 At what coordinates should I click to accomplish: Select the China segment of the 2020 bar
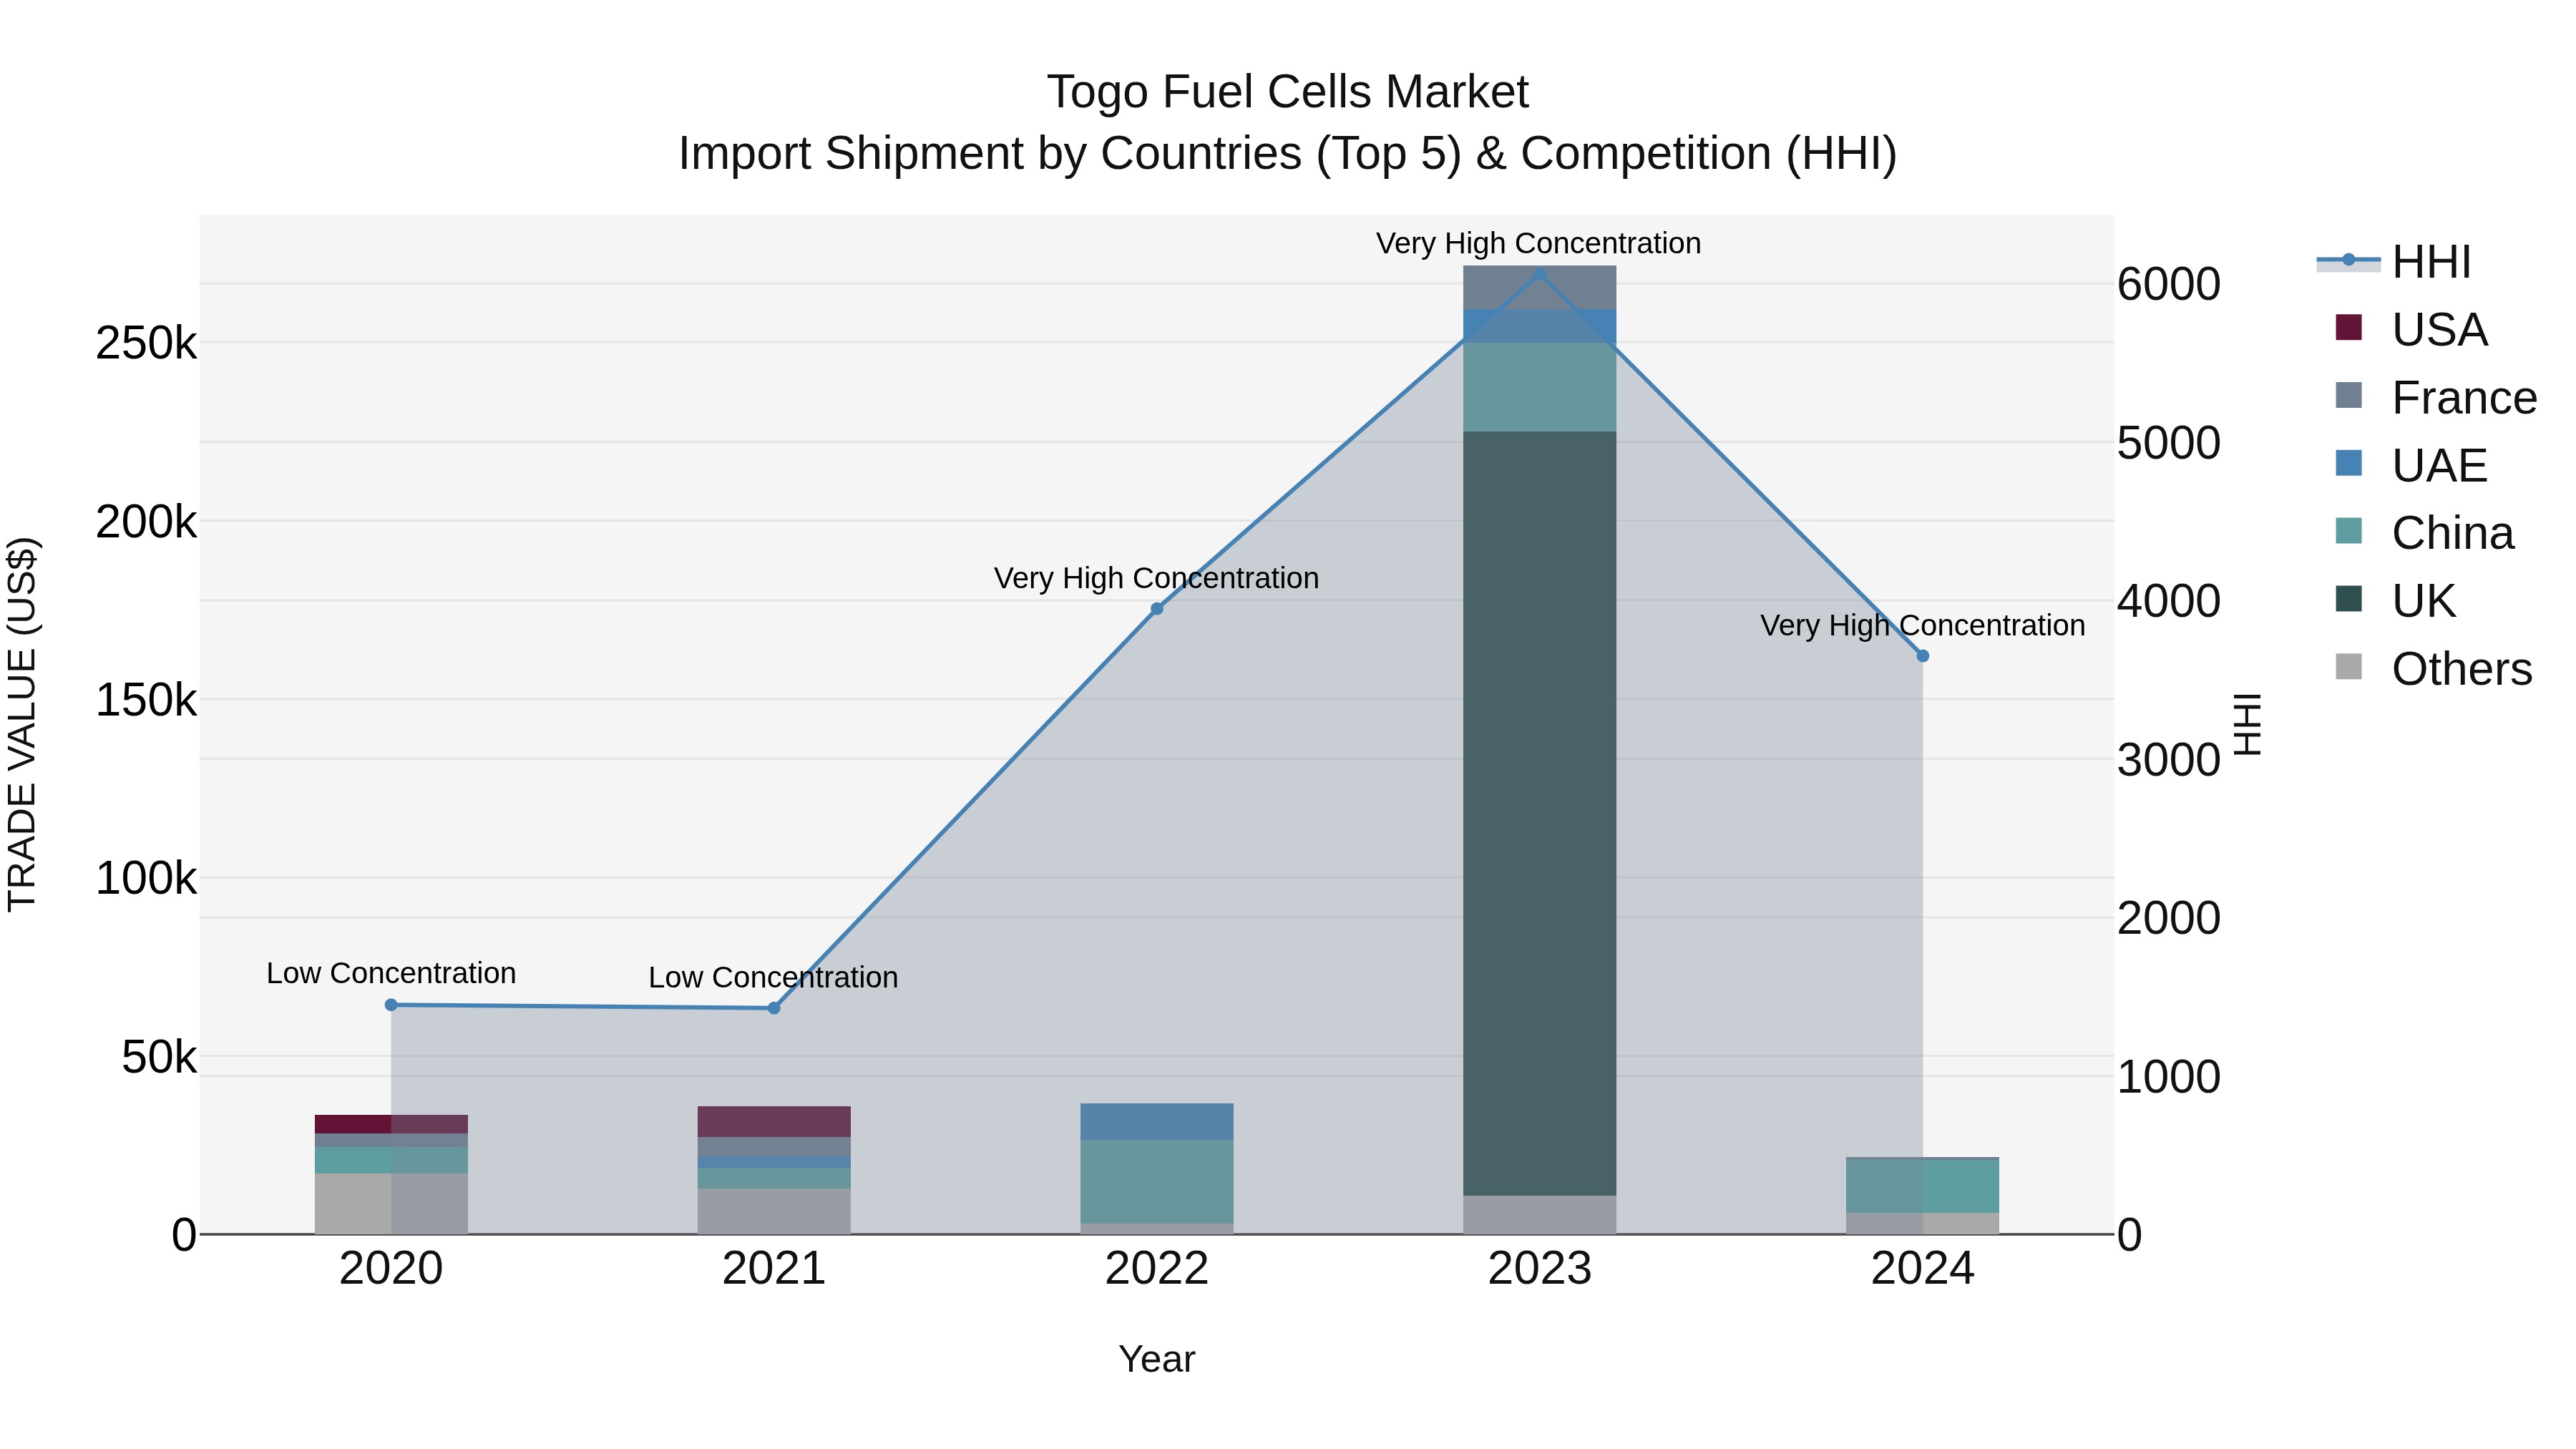pos(391,1161)
